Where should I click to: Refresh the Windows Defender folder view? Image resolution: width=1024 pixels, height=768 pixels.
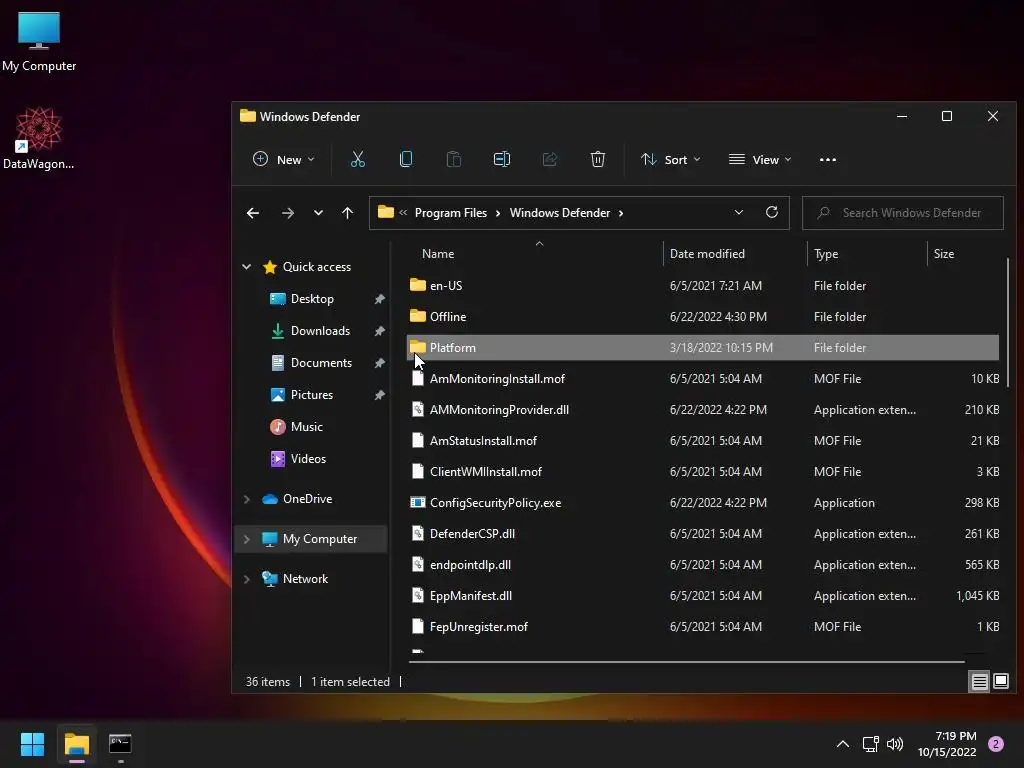(x=772, y=212)
